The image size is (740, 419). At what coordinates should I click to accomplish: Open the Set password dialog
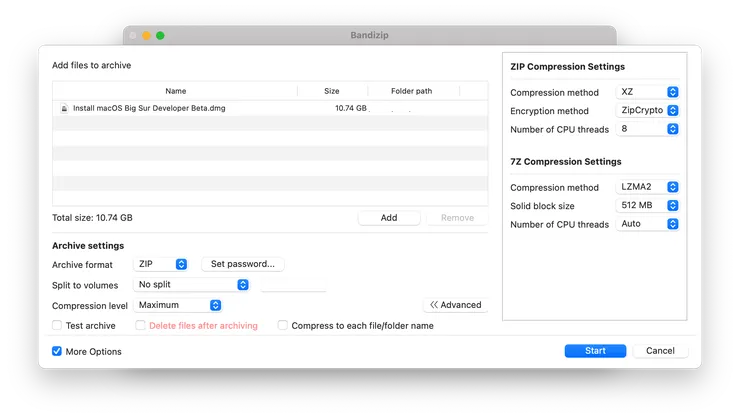(x=243, y=264)
